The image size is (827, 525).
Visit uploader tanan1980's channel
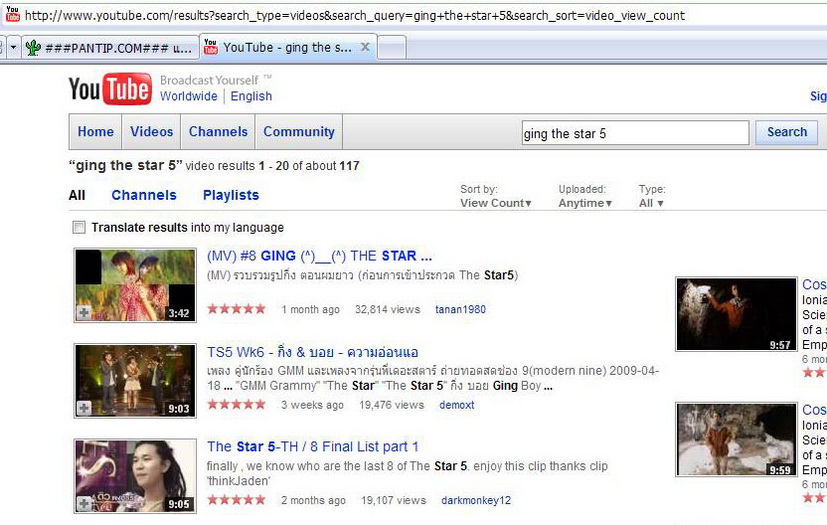tap(460, 310)
